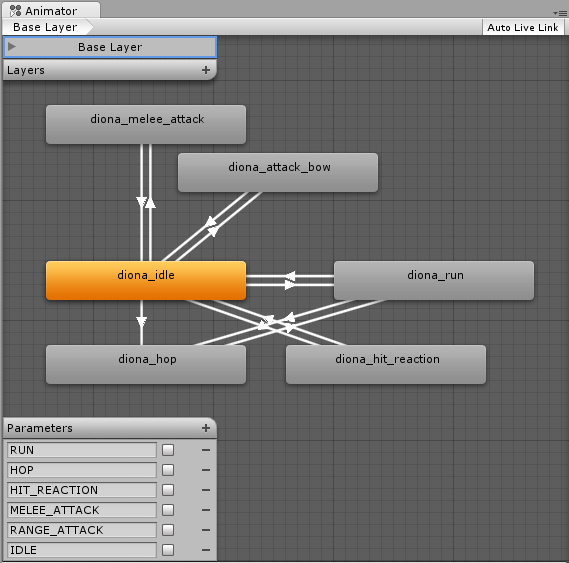Select the diona_idle state node
Image resolution: width=569 pixels, height=563 pixels.
(146, 281)
